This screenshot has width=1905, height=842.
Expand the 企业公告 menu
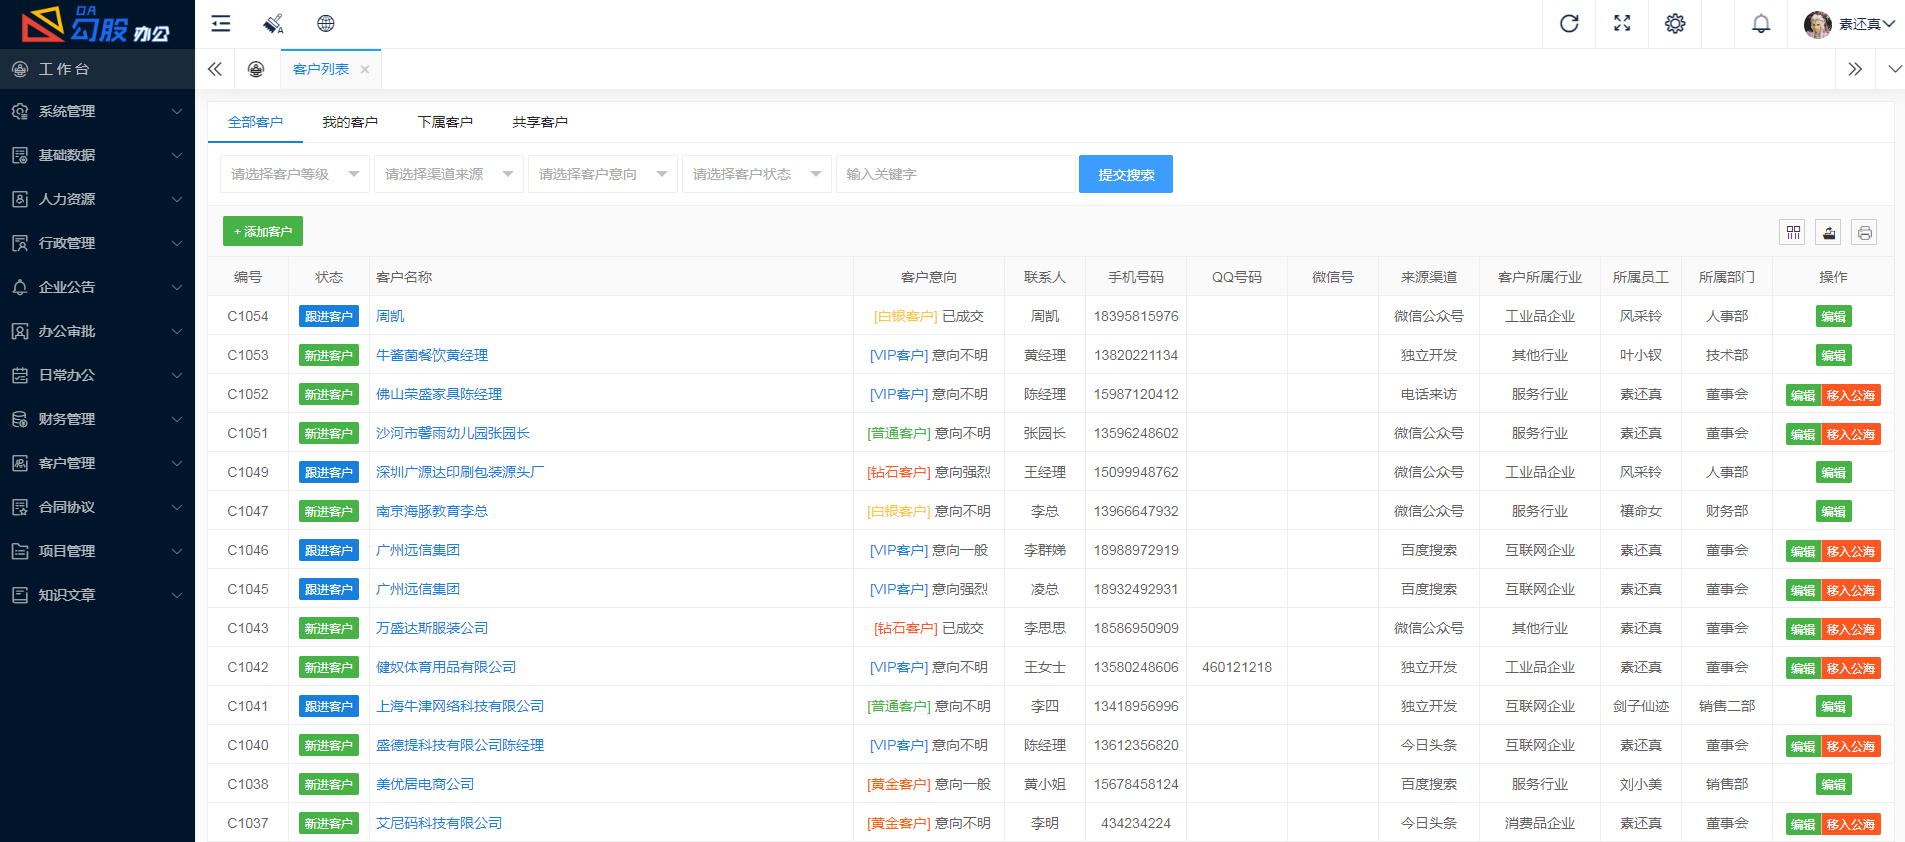click(x=97, y=287)
